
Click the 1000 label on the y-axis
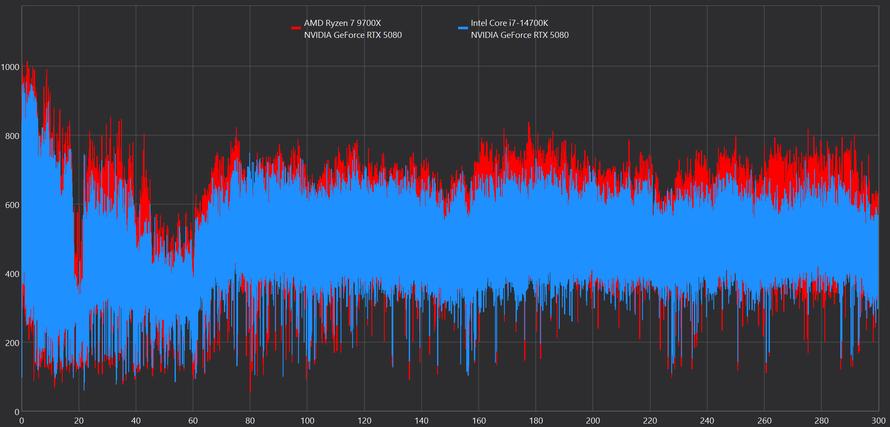point(10,67)
